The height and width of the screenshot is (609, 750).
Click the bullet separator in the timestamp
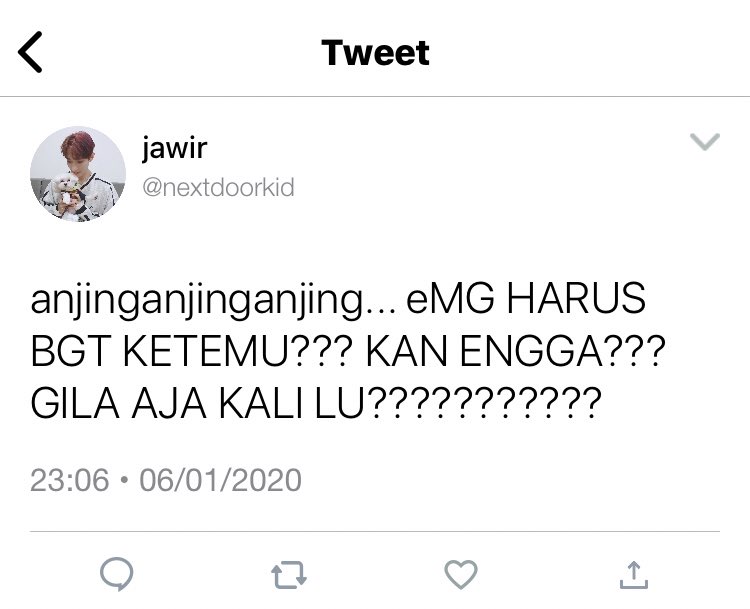tap(124, 480)
